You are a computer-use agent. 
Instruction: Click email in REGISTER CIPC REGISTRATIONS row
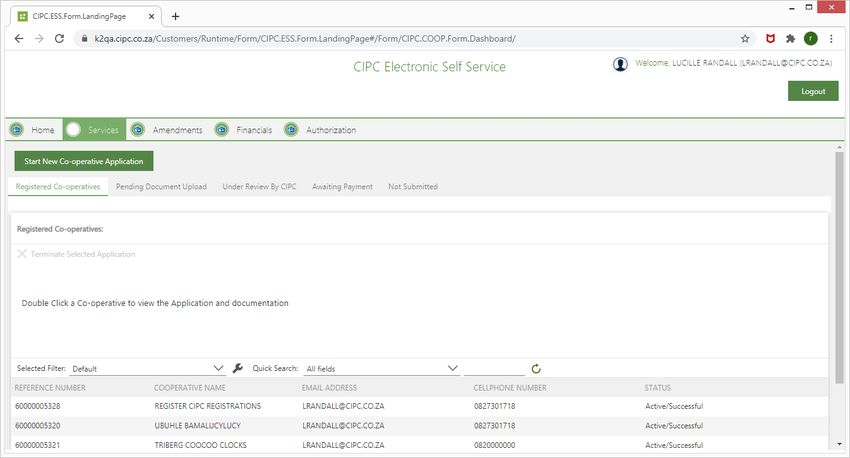pos(343,406)
